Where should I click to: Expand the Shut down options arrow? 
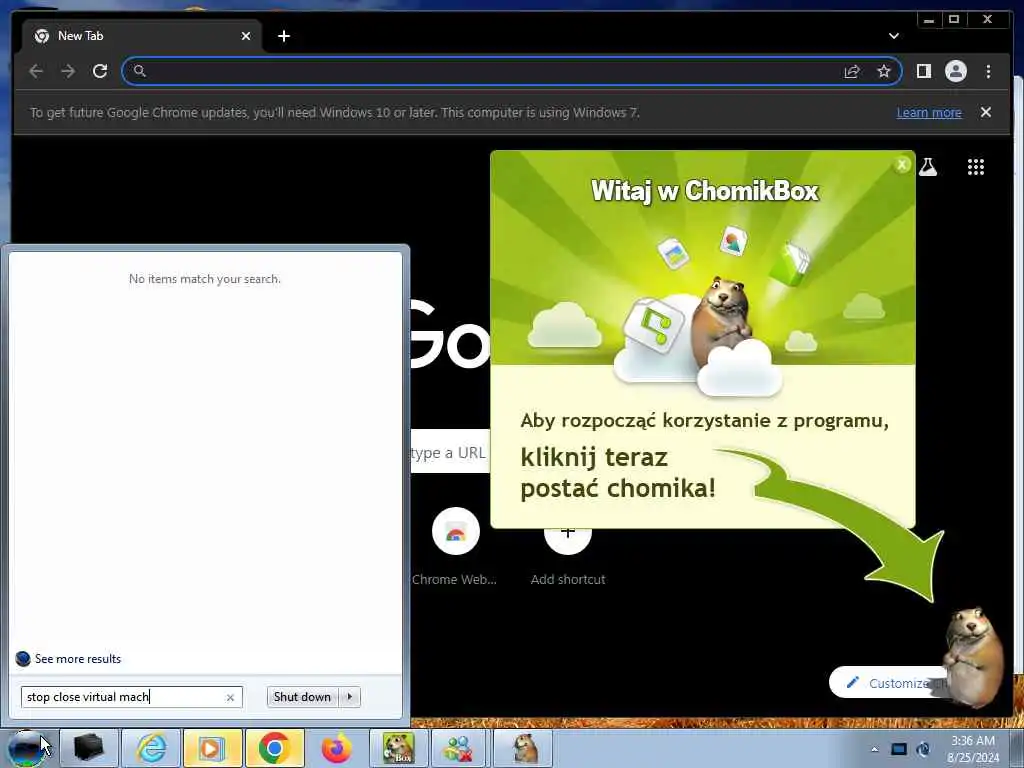click(349, 697)
